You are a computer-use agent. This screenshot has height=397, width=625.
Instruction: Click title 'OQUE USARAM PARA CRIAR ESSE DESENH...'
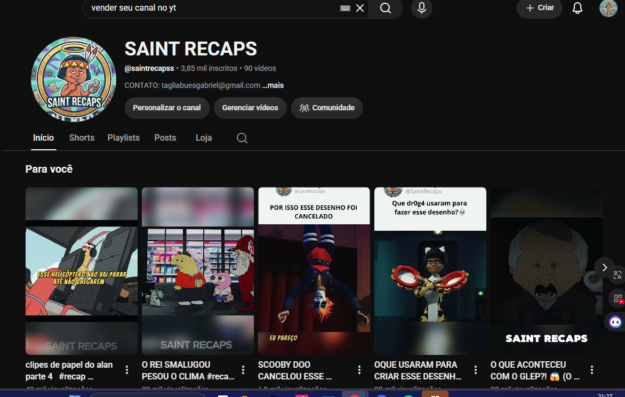tap(417, 371)
